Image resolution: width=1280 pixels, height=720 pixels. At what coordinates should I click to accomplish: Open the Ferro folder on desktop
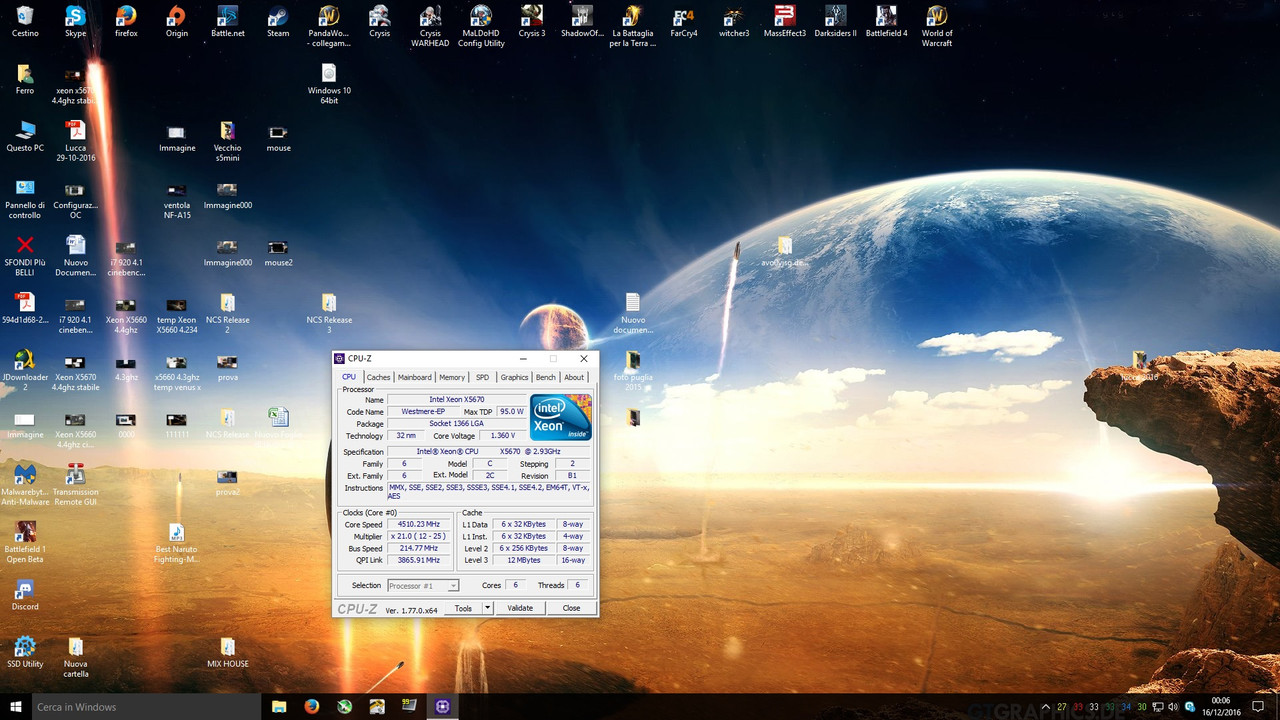(x=25, y=79)
